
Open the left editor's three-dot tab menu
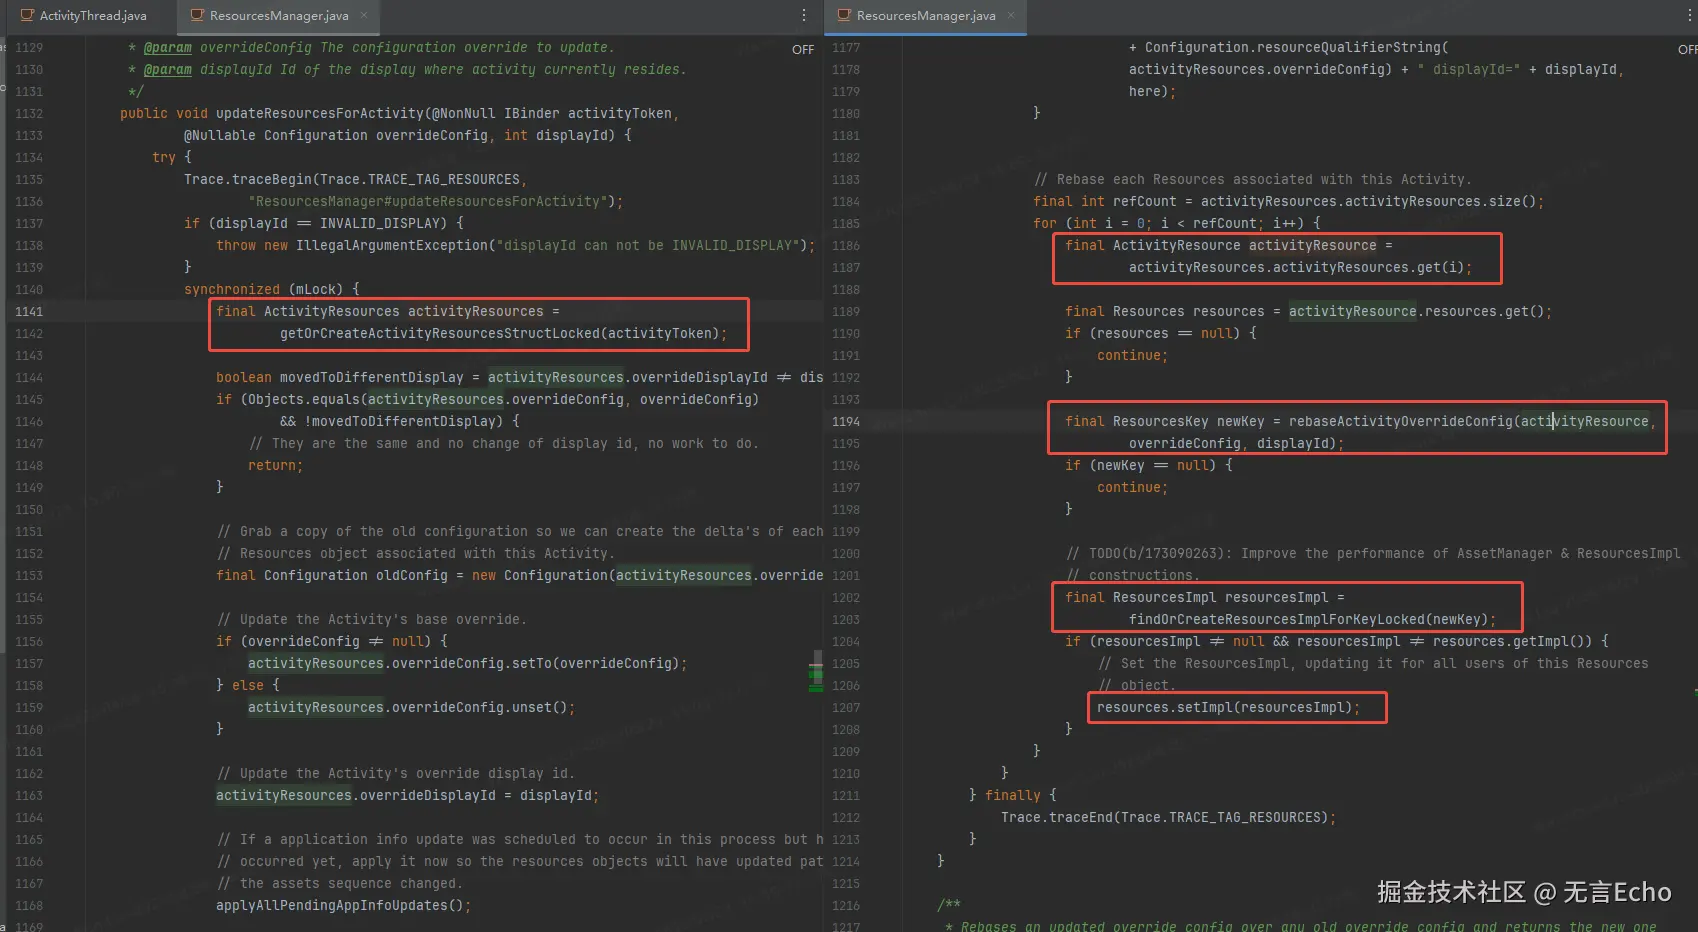click(x=803, y=15)
